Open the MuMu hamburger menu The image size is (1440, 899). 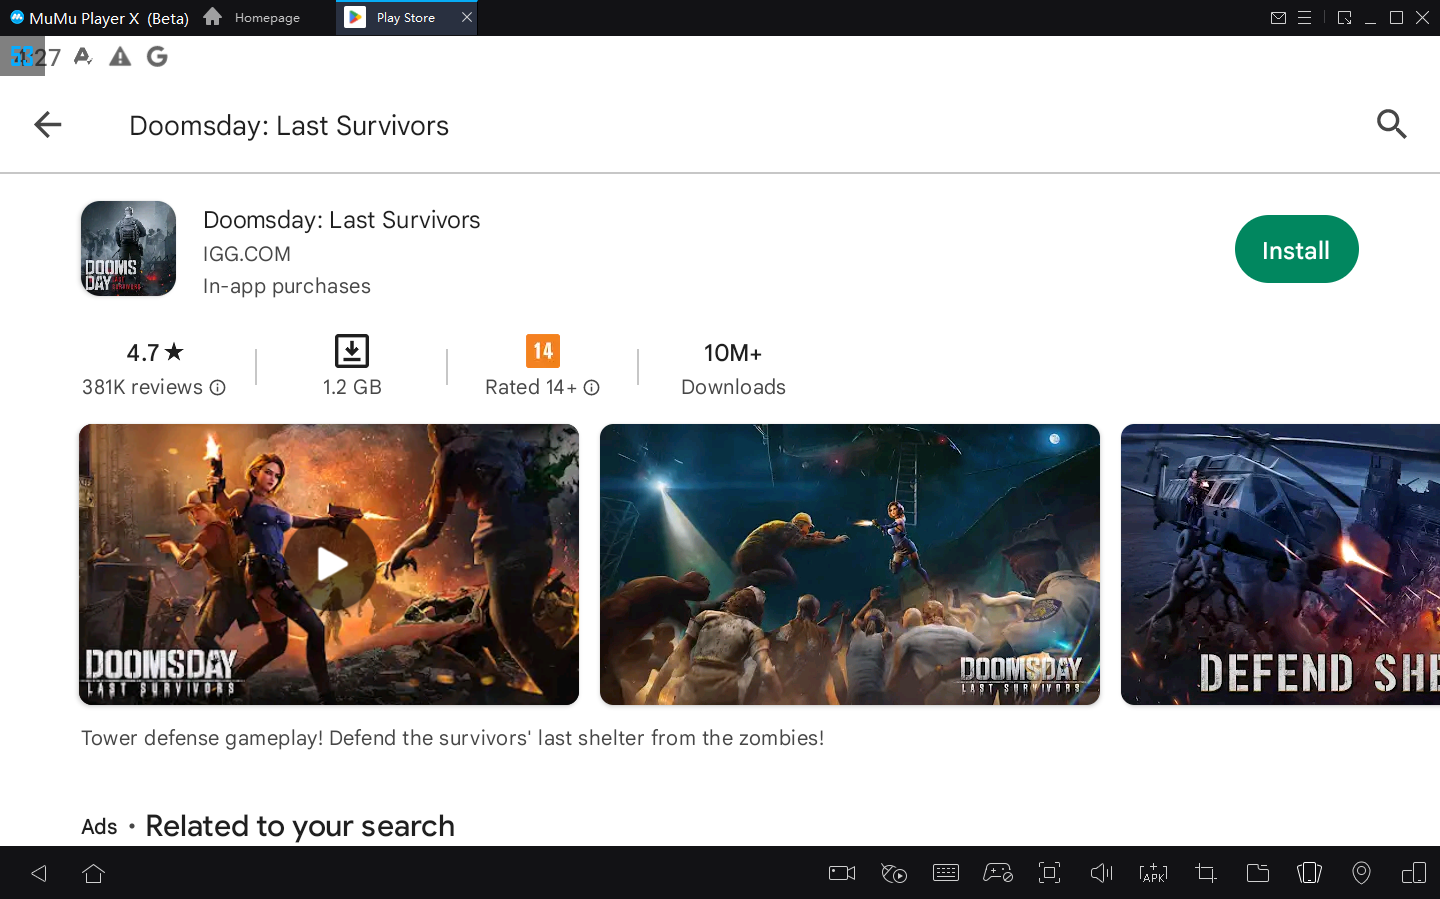(x=1304, y=18)
